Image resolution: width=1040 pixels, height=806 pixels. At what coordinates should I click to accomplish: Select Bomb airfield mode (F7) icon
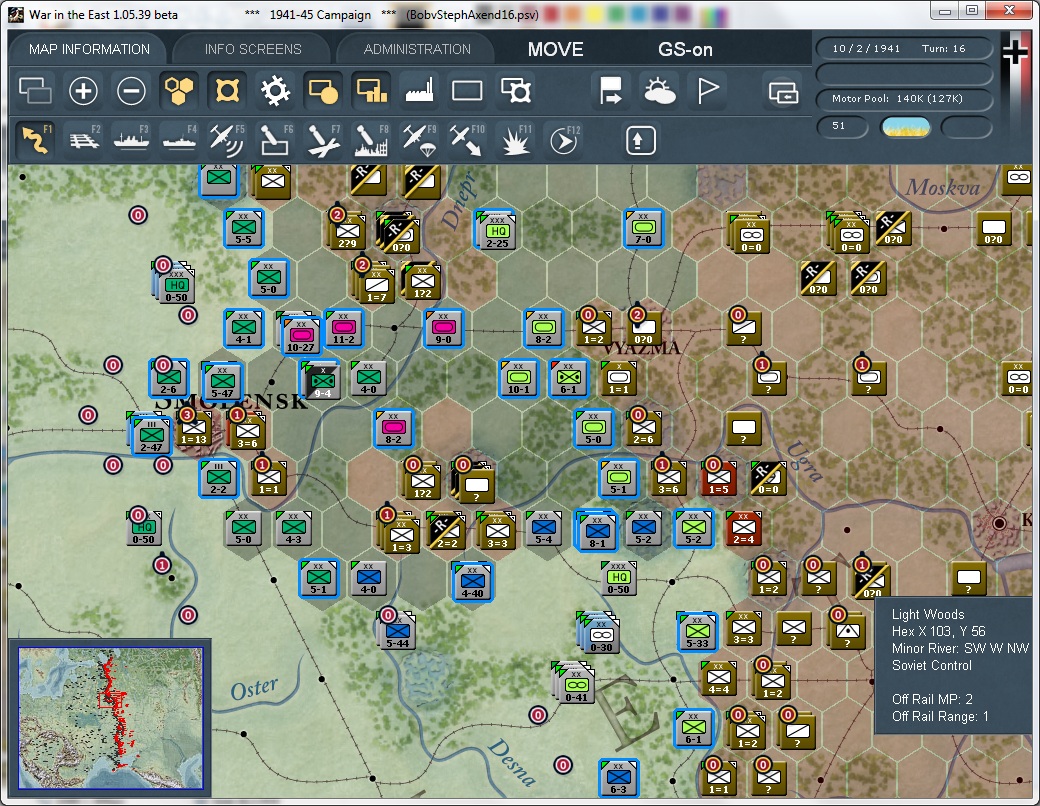point(323,139)
